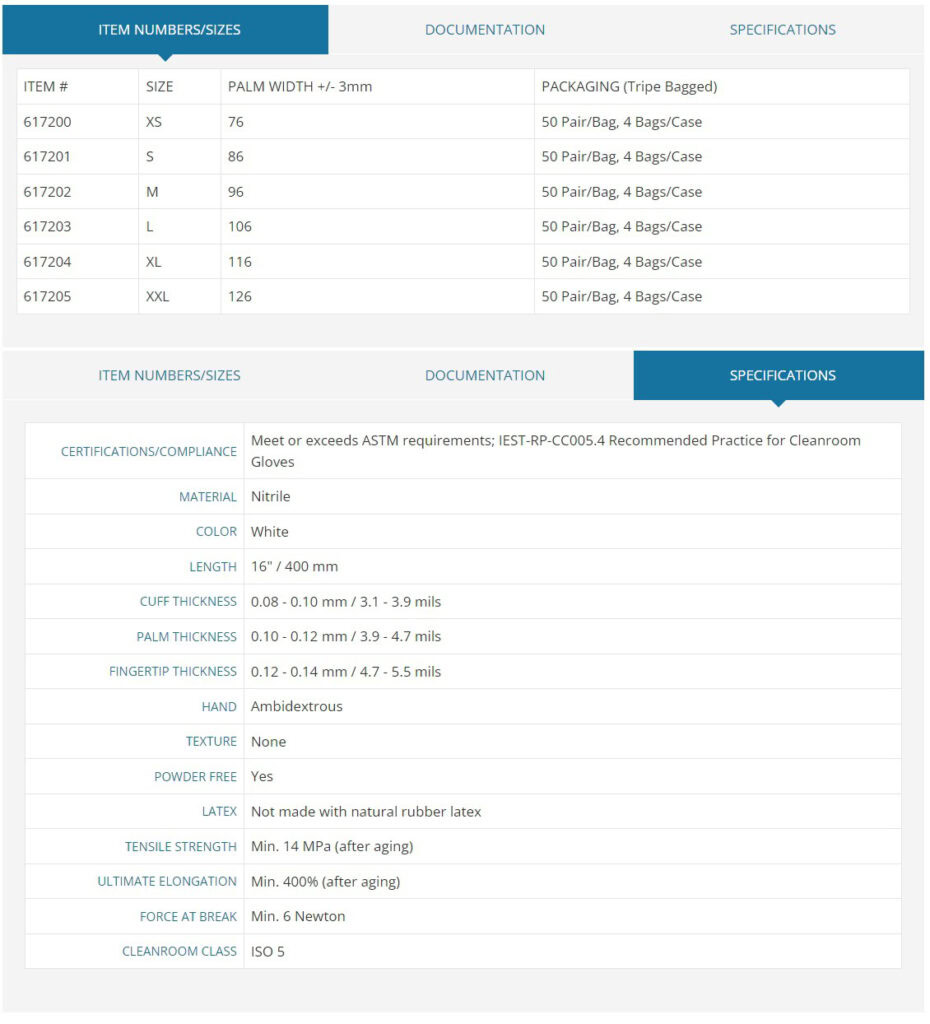Image resolution: width=930 pixels, height=1024 pixels.
Task: Select item number 617205
Action: coord(47,296)
